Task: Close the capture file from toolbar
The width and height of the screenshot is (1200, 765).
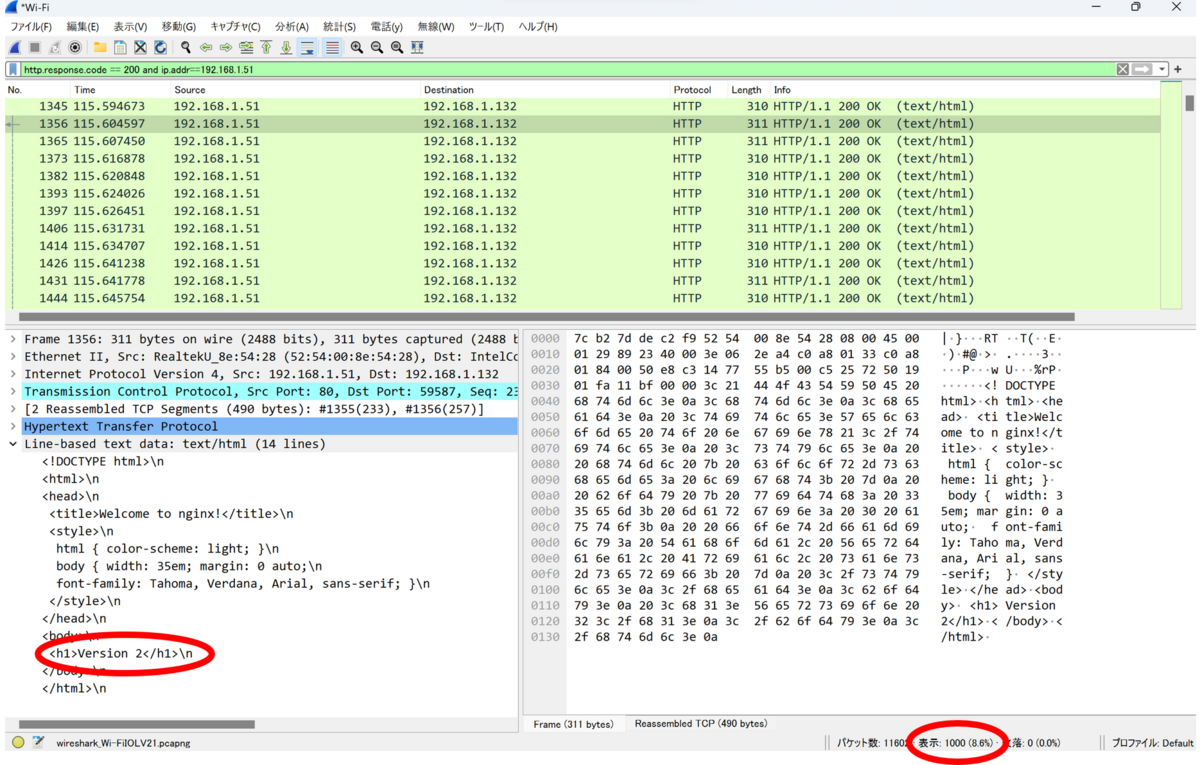Action: pos(140,47)
